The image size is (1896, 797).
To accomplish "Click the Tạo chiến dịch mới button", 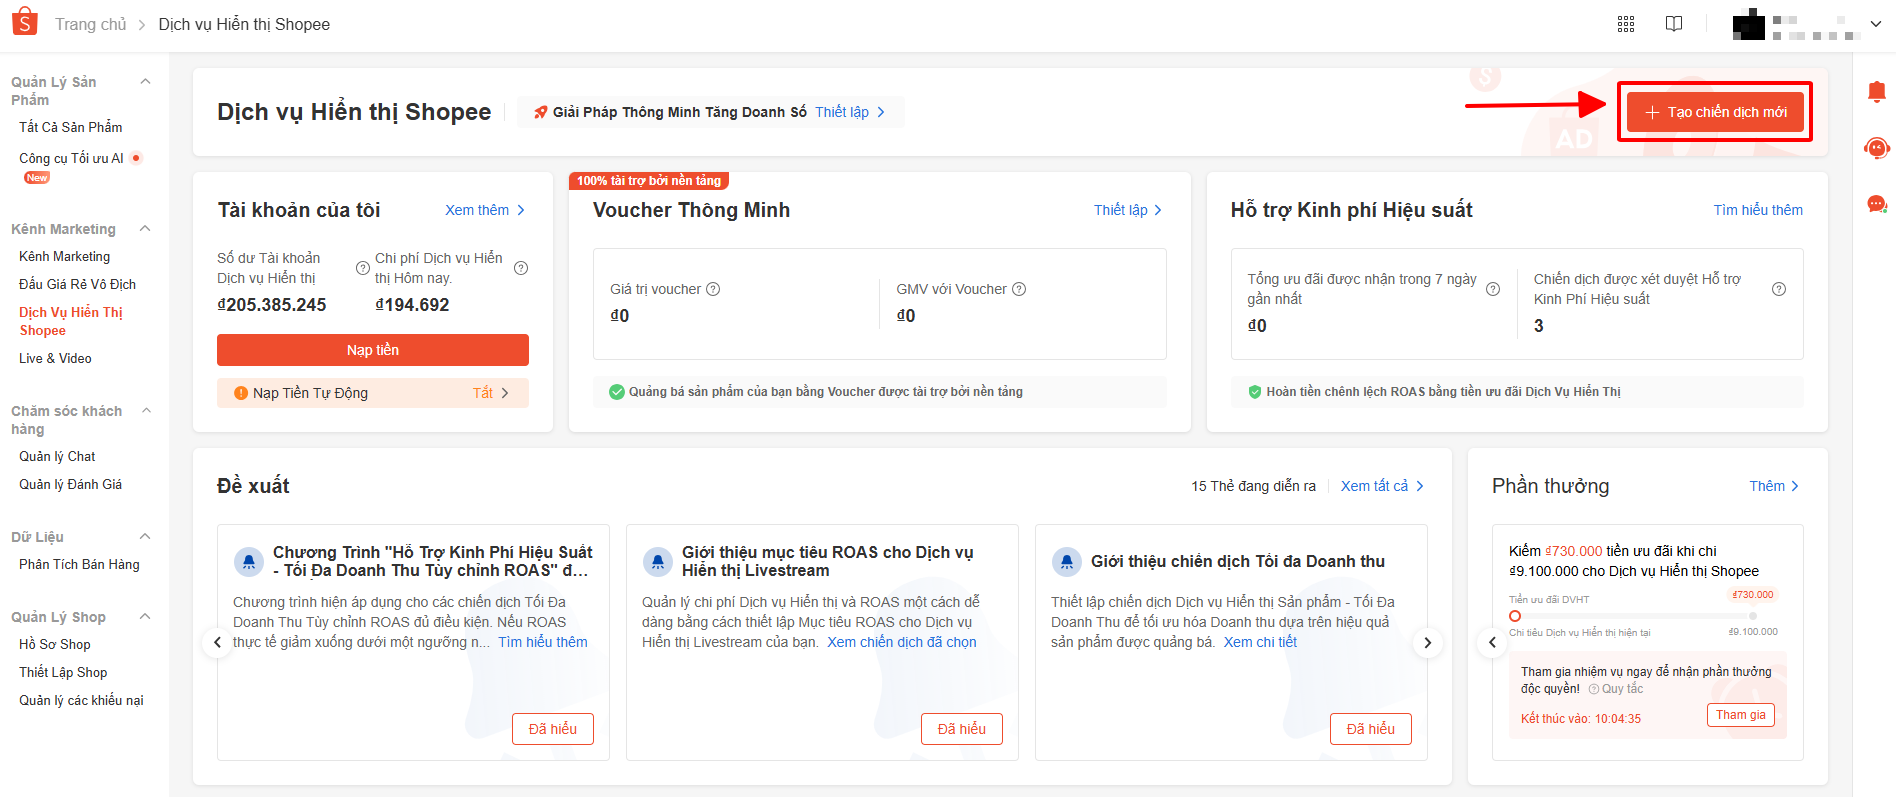I will 1715,112.
